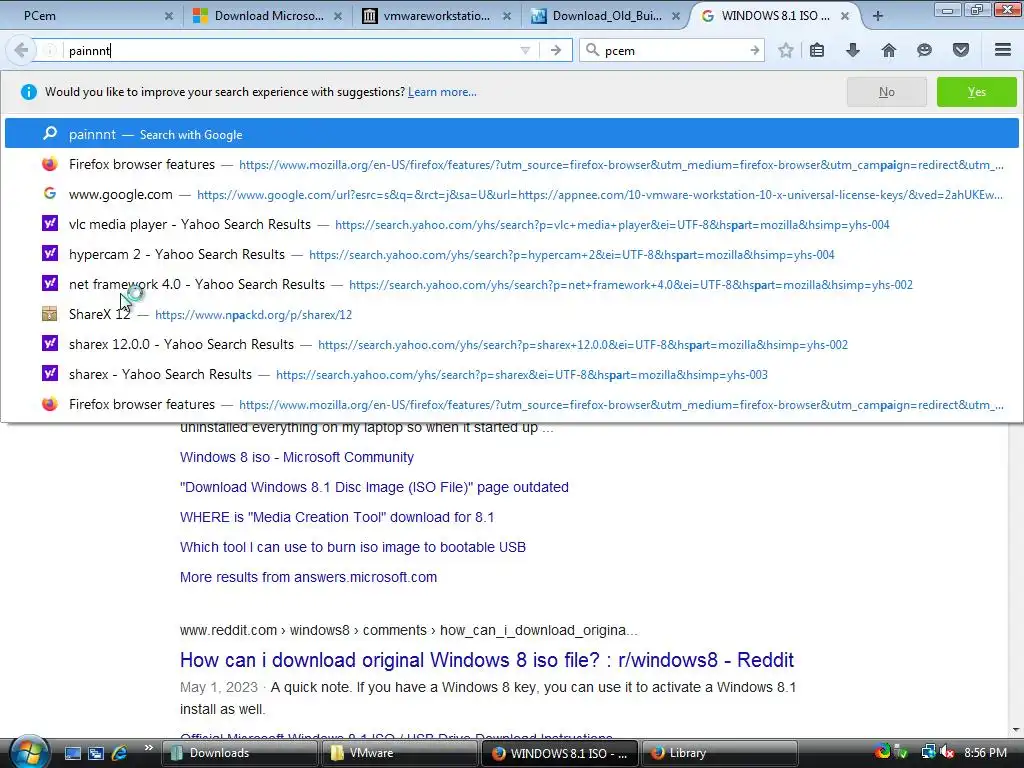Go to the Home page icon
The height and width of the screenshot is (768, 1024).
(889, 50)
